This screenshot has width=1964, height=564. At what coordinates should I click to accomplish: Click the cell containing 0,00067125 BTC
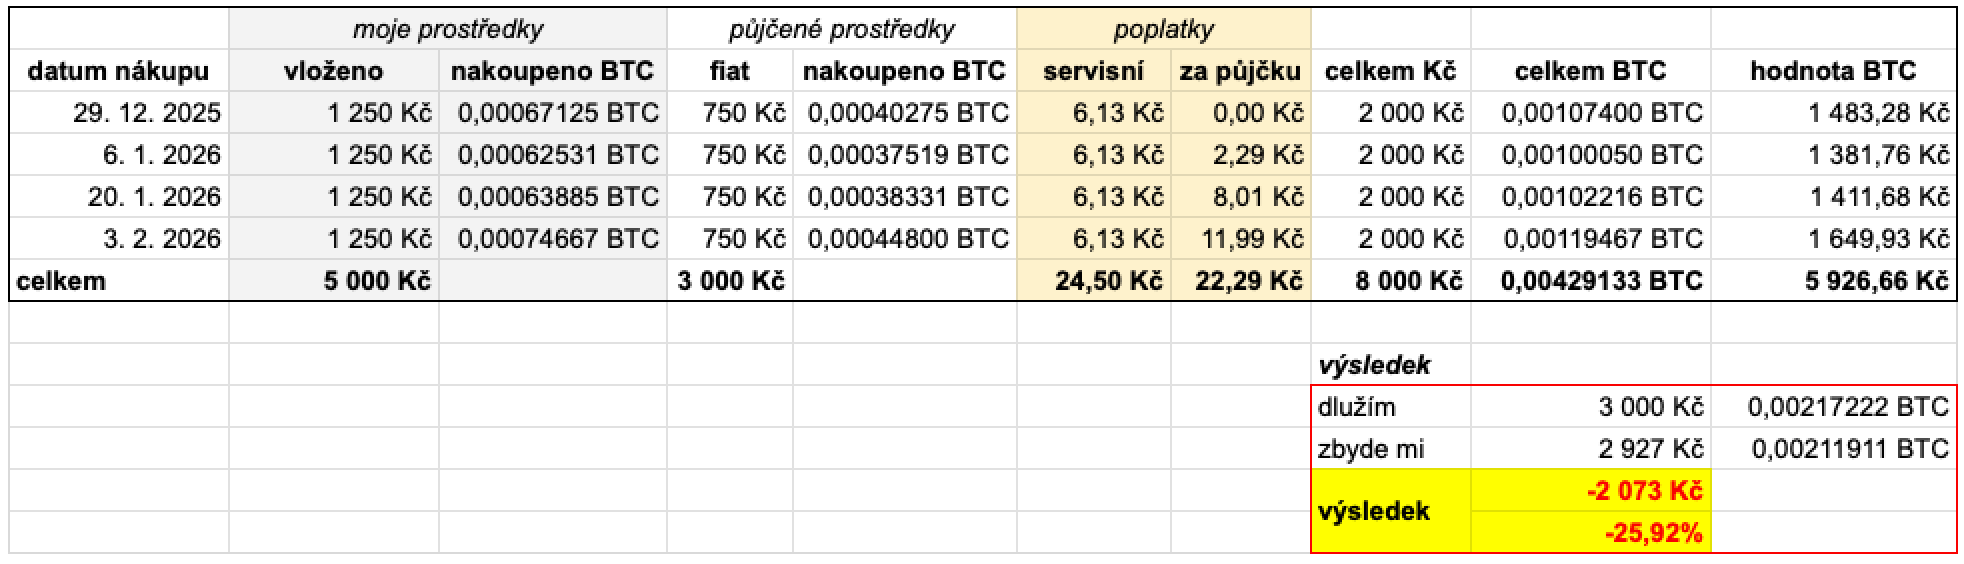[x=558, y=113]
